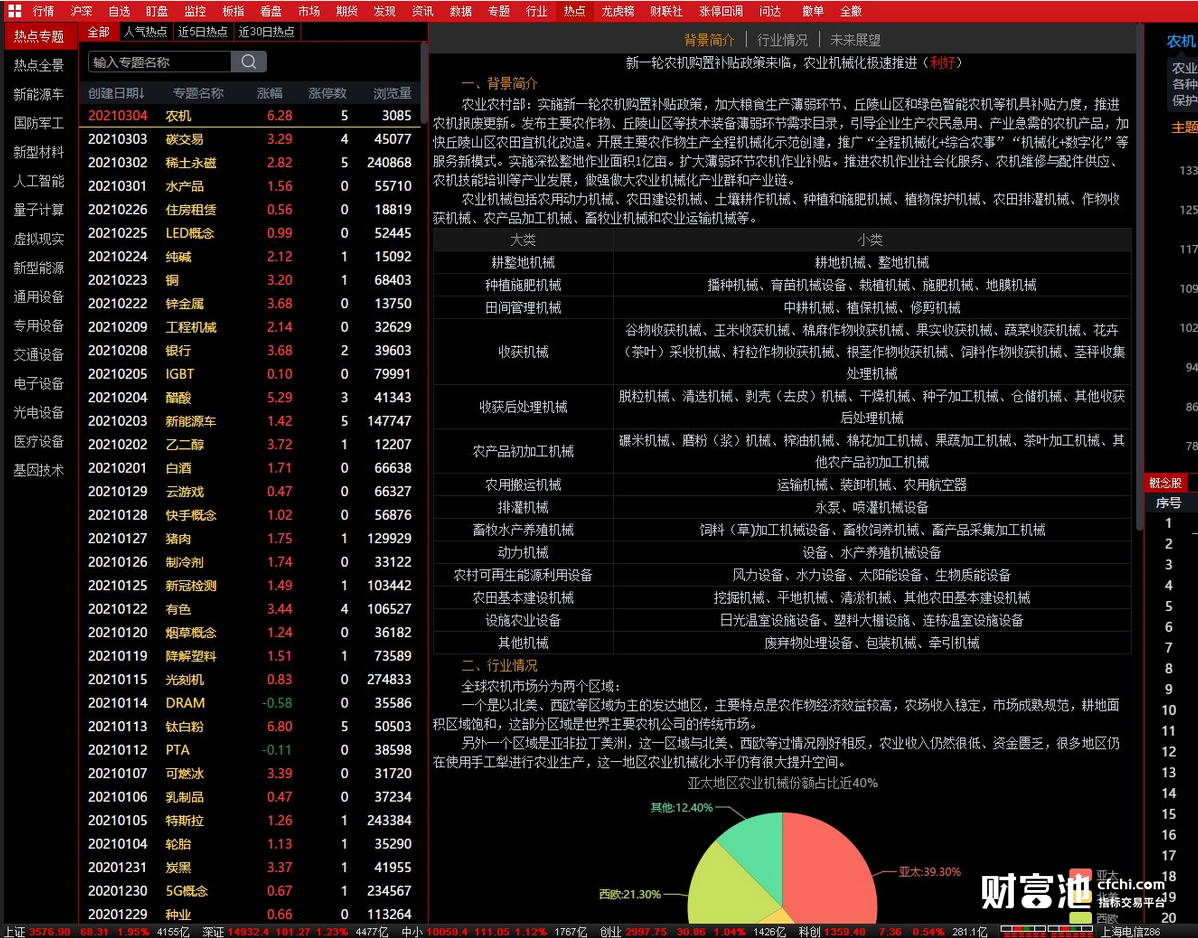Select the 碳交易 topic row
Viewport: 1198px width, 938px height.
250,139
